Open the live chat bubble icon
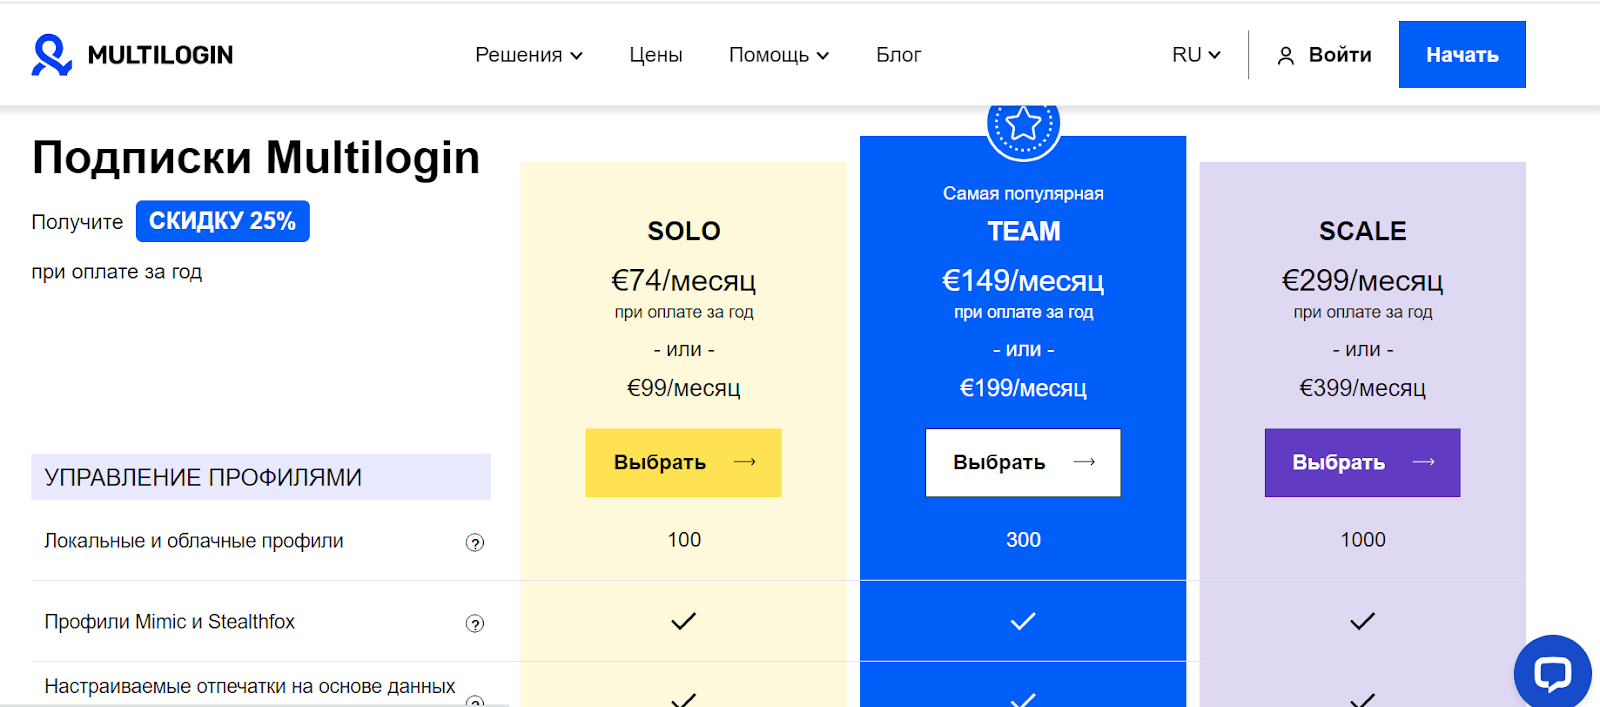Viewport: 1600px width, 707px height. point(1552,673)
